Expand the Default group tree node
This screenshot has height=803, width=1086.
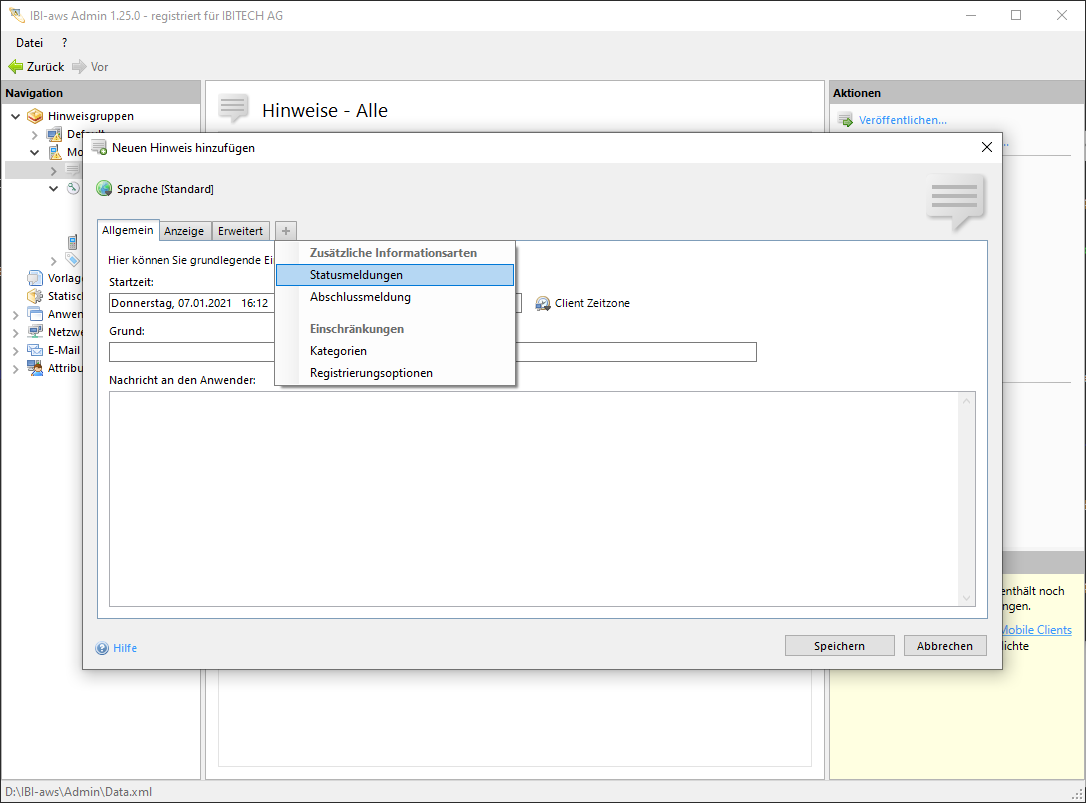[x=35, y=134]
